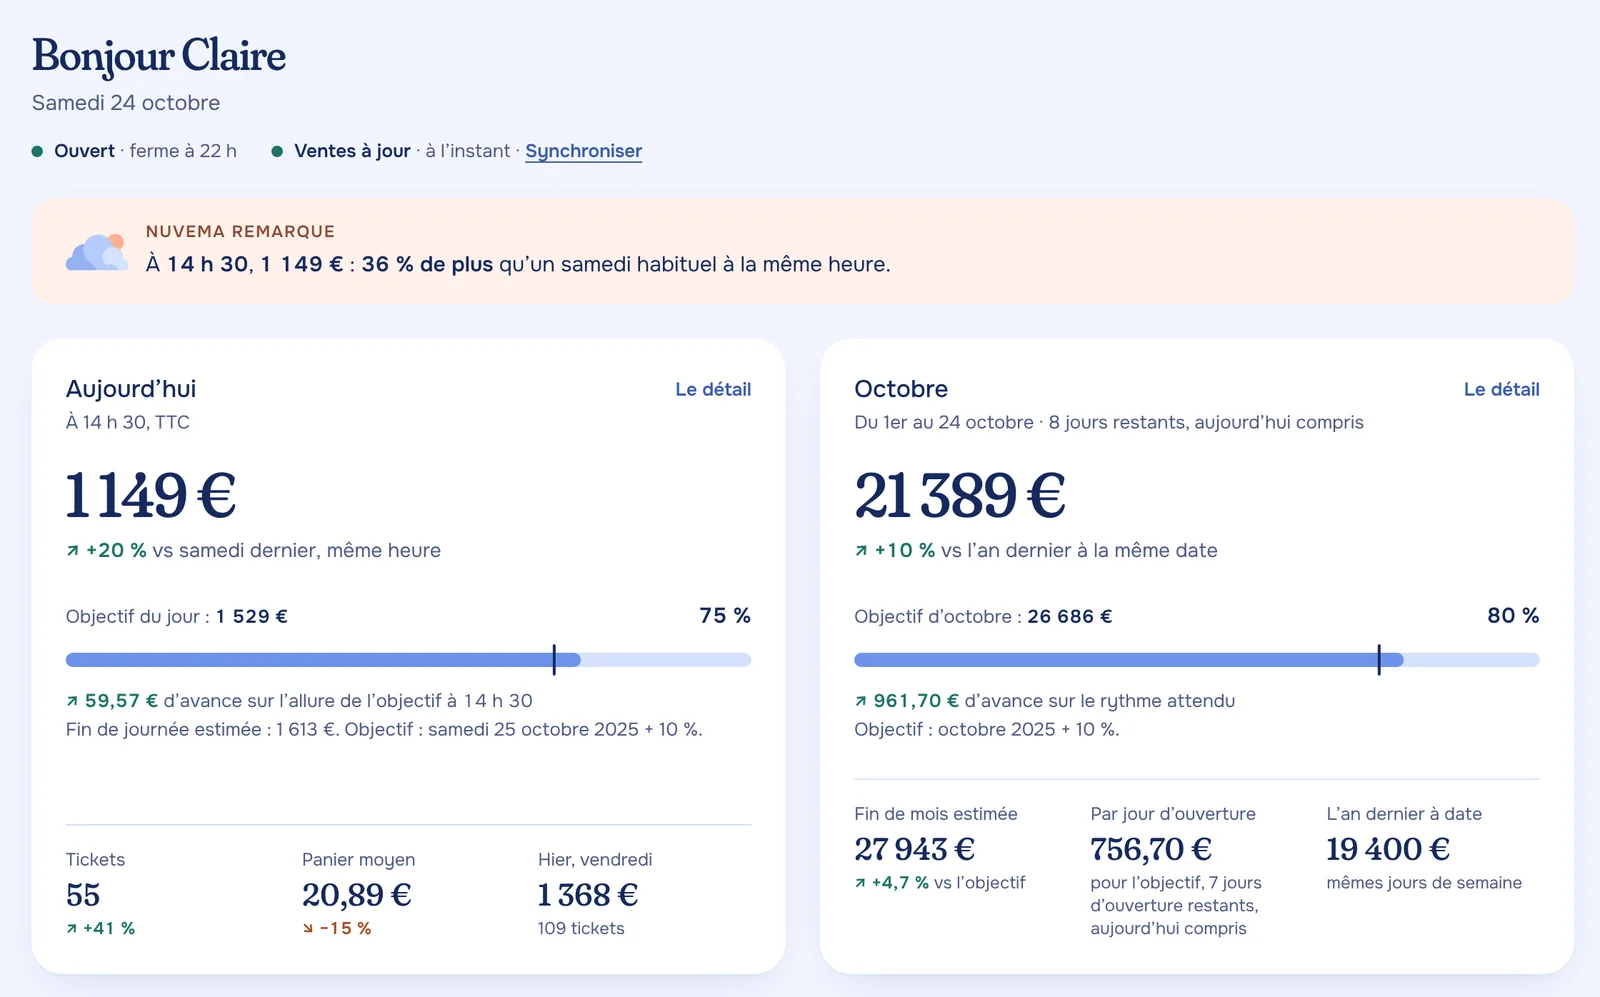This screenshot has height=997, width=1600.
Task: Click the Synchroniser link
Action: (x=583, y=151)
